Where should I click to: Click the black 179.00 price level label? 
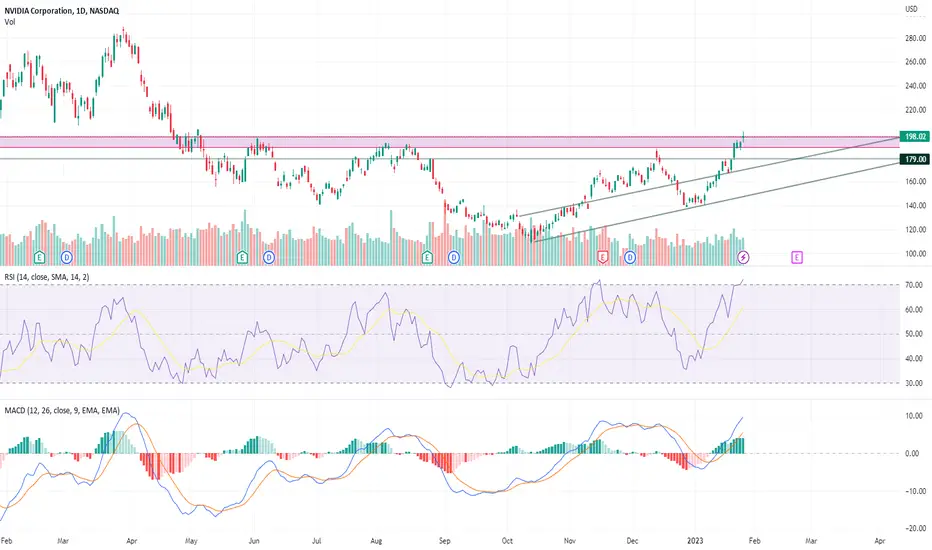click(x=915, y=159)
